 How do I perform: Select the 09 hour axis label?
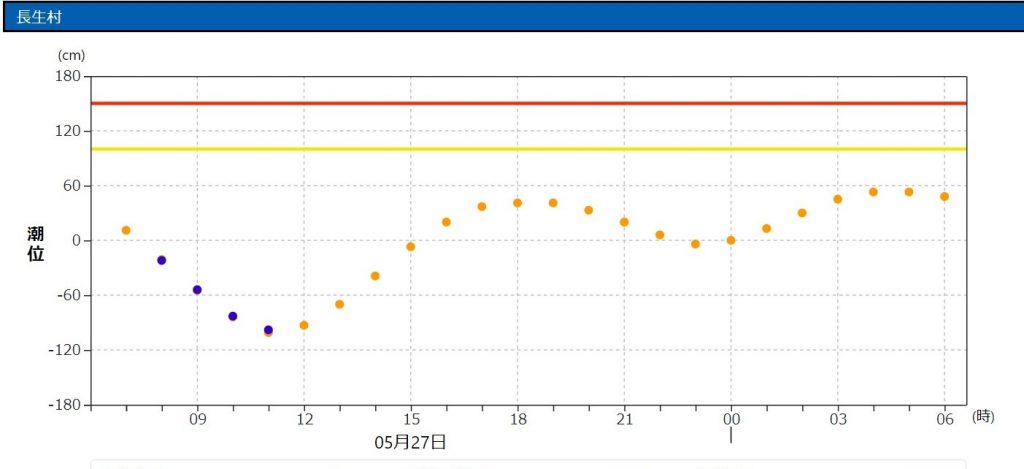tap(197, 419)
